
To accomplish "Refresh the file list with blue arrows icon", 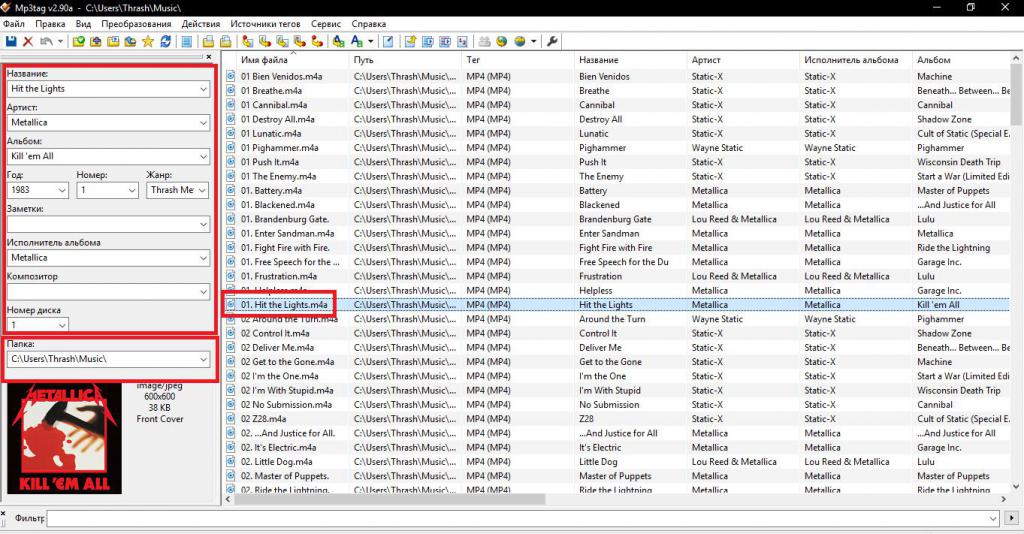I will tap(166, 41).
